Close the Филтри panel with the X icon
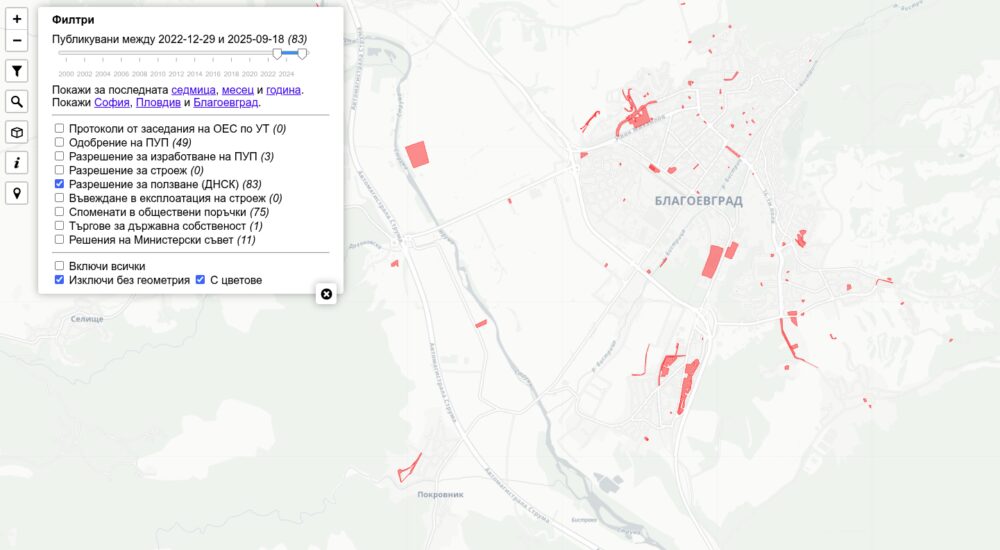1000x550 pixels. tap(326, 294)
